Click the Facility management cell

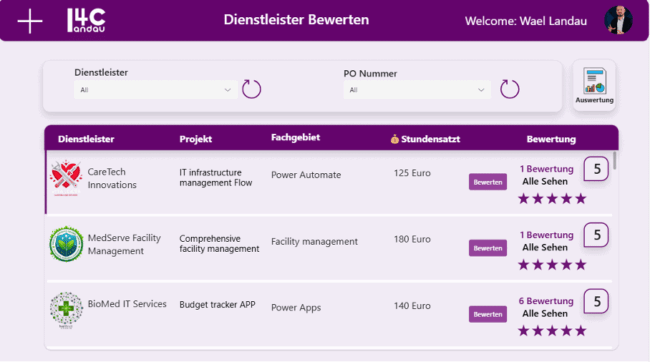coord(314,241)
